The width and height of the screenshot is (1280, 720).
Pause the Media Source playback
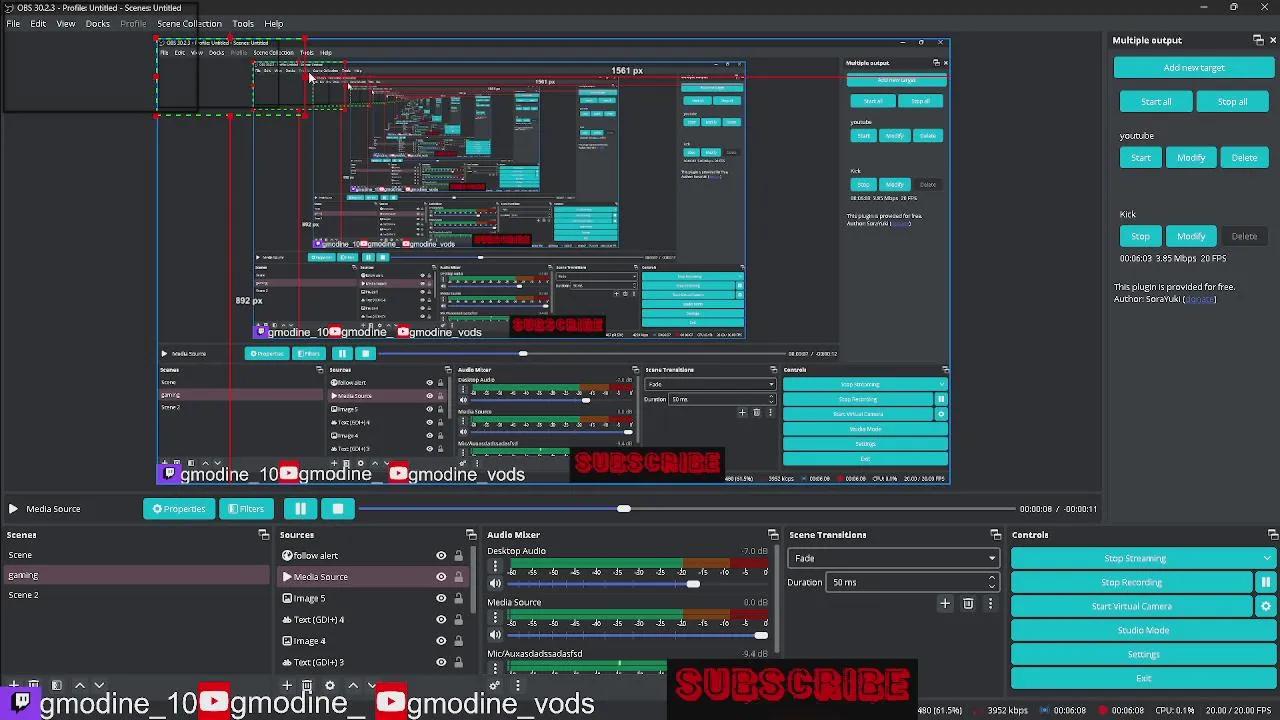300,509
